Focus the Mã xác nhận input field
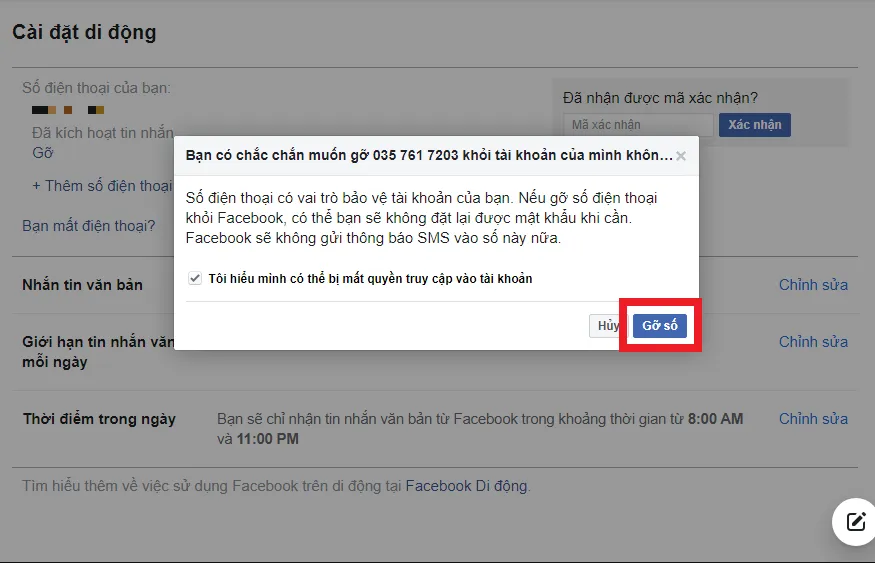This screenshot has height=563, width=875. click(x=637, y=125)
